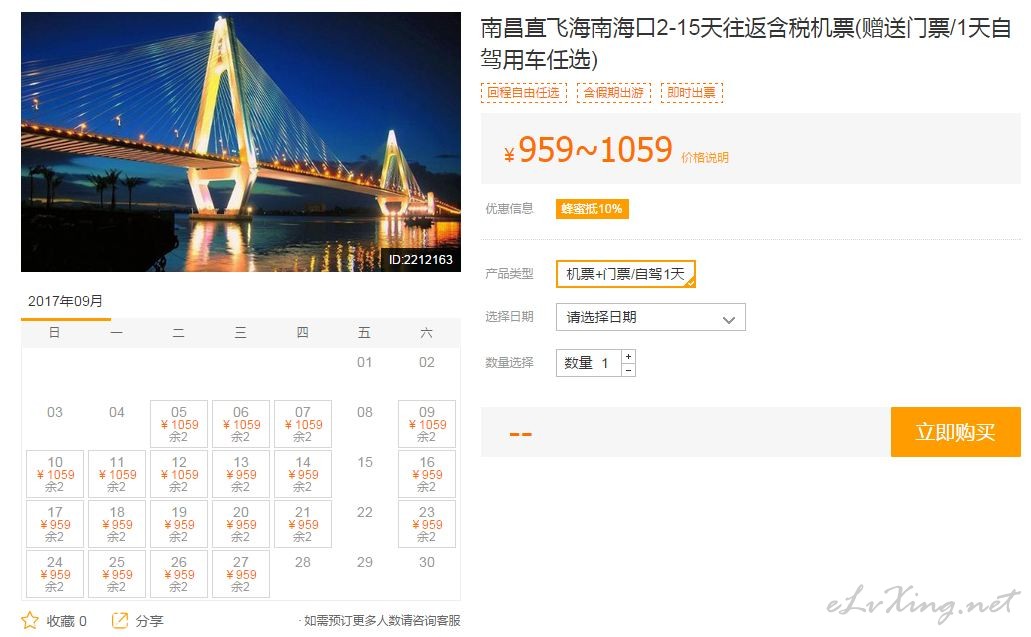Screen dimensions: 1031x637
Task: Select product type 机票+门票/自驾1天
Action: coord(625,273)
